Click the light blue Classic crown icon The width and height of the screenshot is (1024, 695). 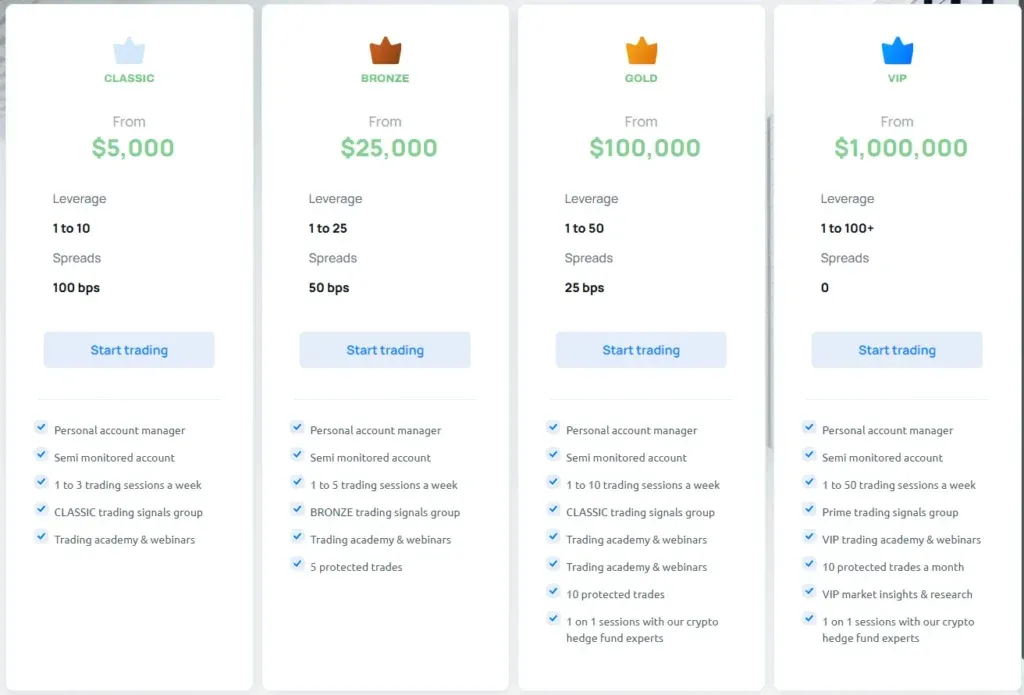click(129, 51)
